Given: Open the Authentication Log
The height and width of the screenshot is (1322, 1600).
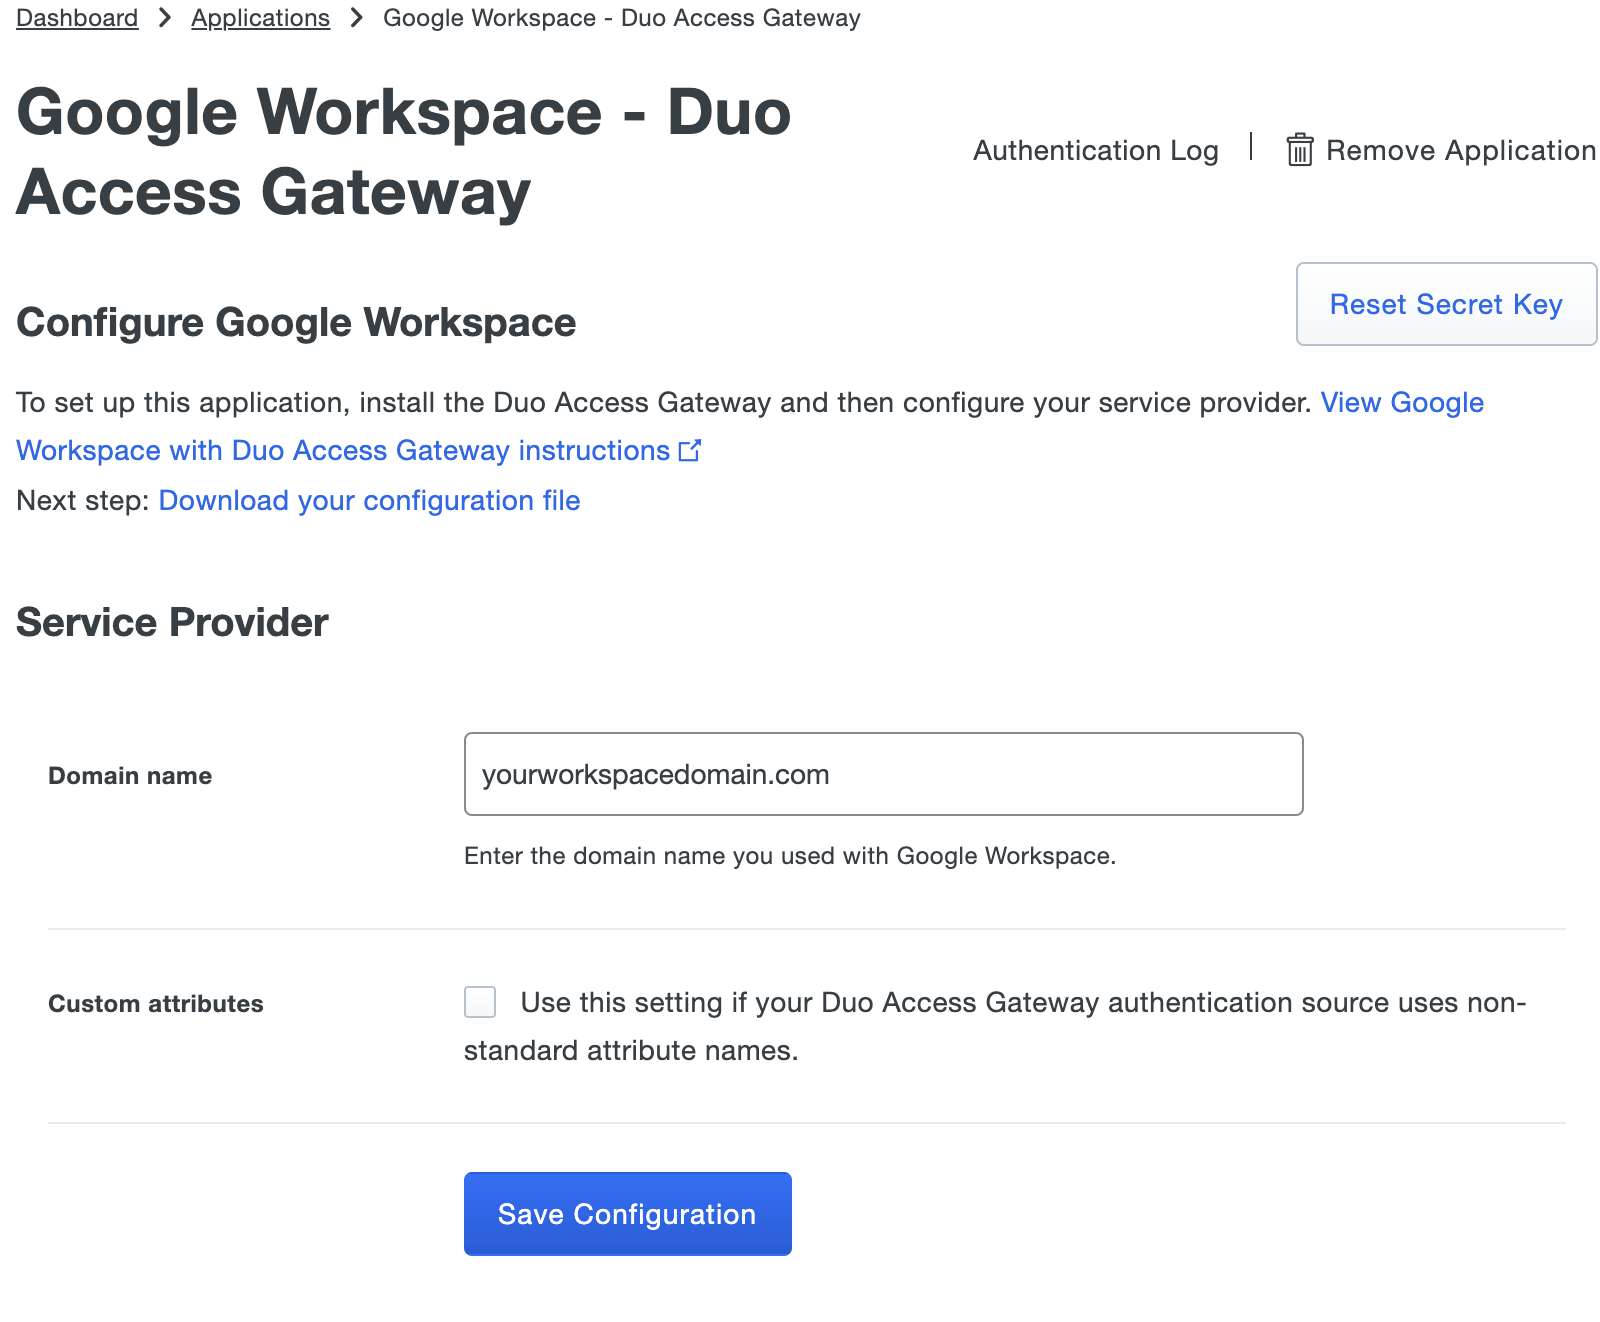Looking at the screenshot, I should 1094,150.
